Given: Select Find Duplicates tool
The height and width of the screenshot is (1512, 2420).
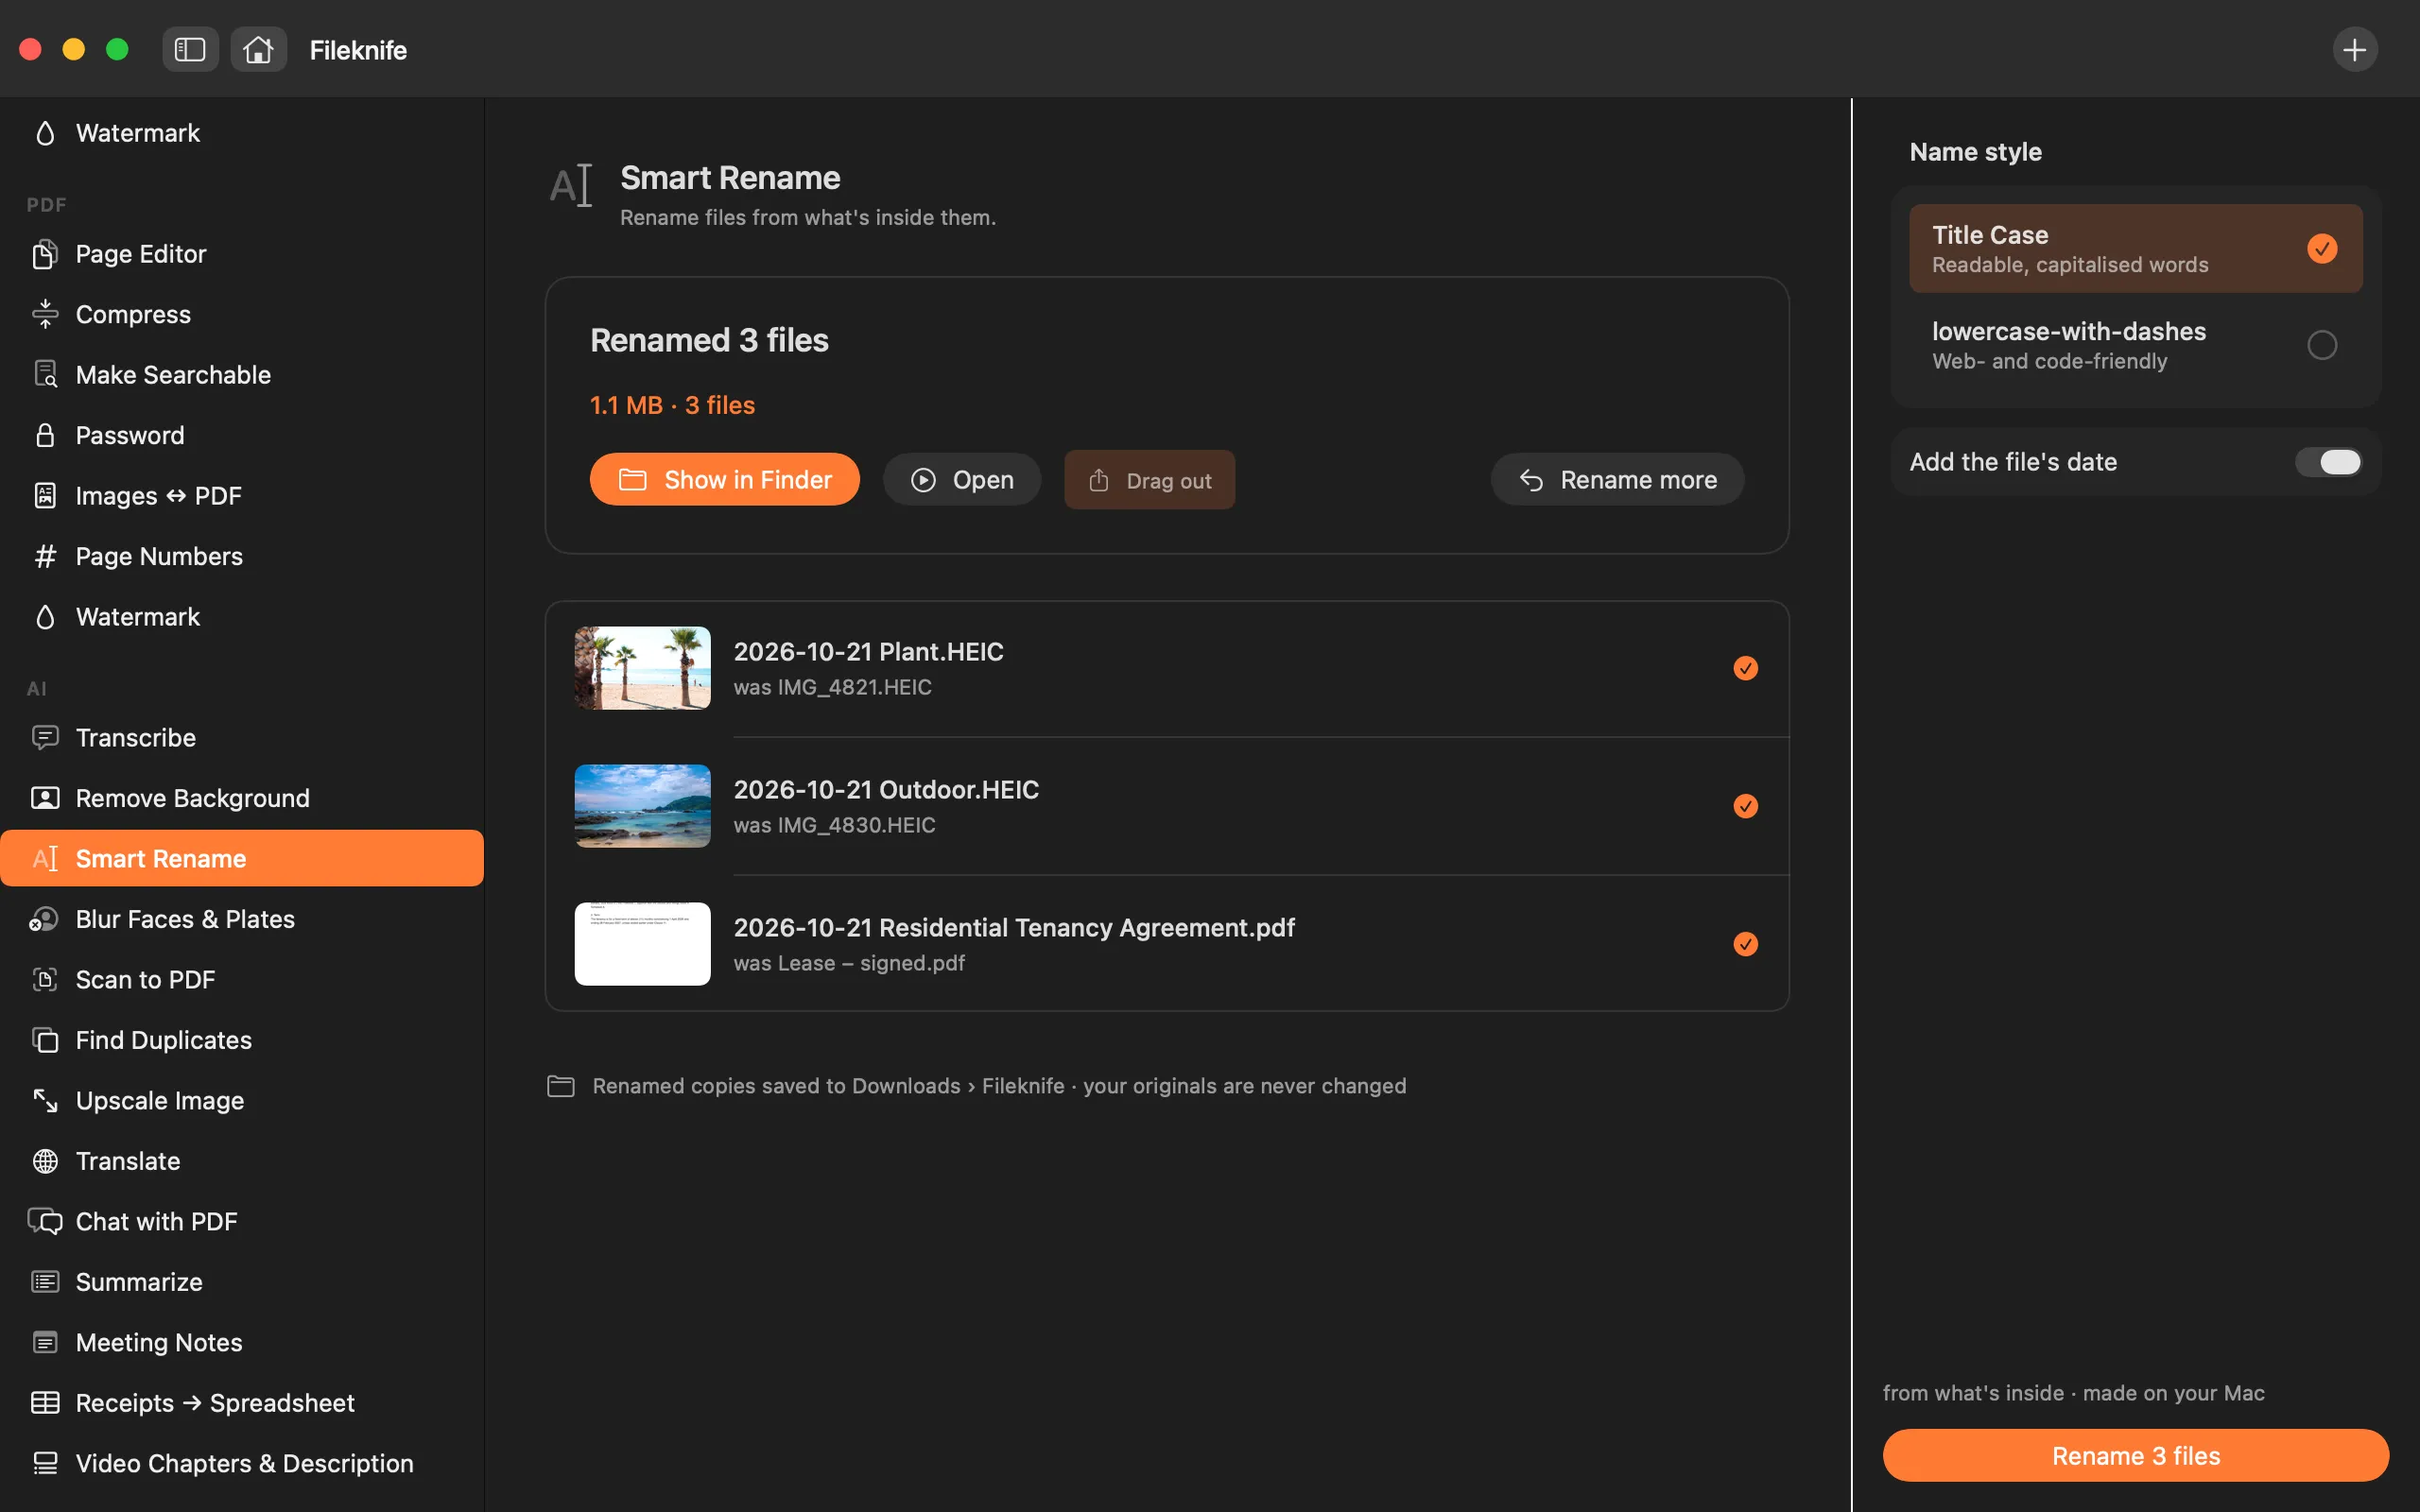Looking at the screenshot, I should pyautogui.click(x=242, y=1040).
